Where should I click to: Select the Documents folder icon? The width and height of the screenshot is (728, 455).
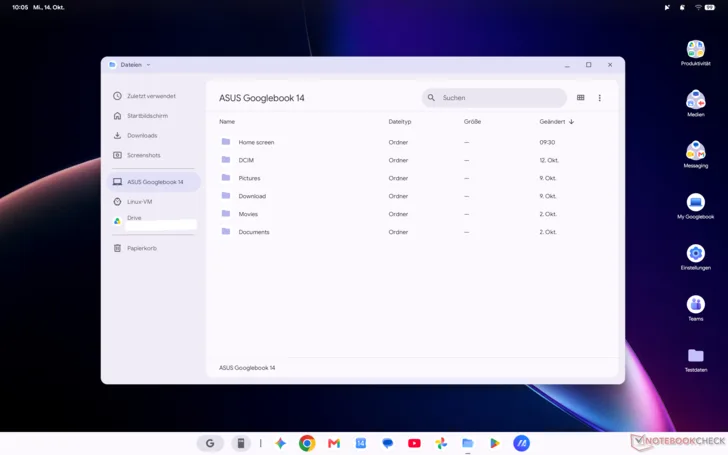226,231
